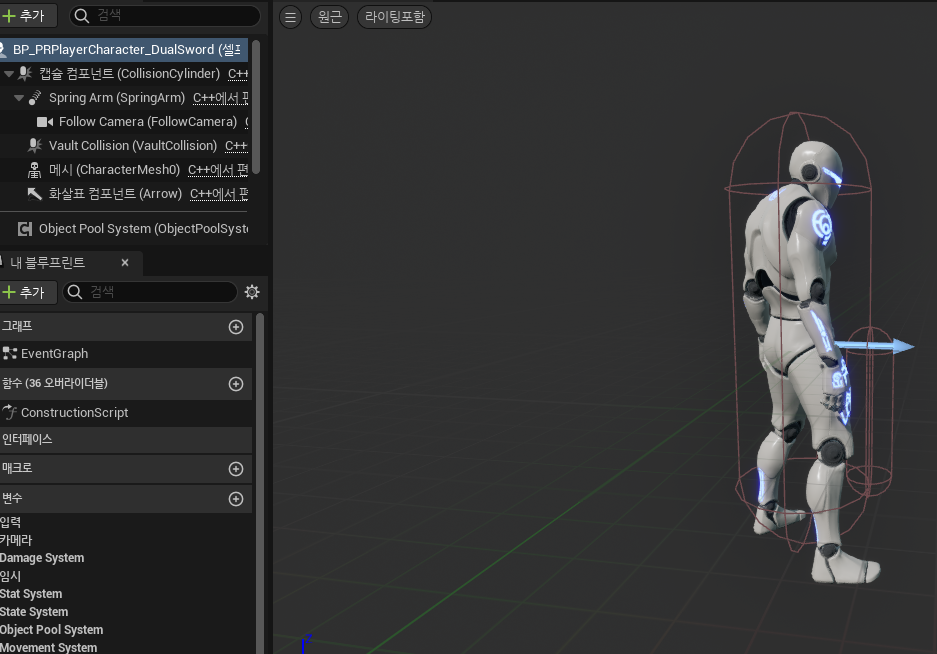Click My Blueprint panel vertical scrollbar
This screenshot has width=937, height=654.
coord(260,483)
